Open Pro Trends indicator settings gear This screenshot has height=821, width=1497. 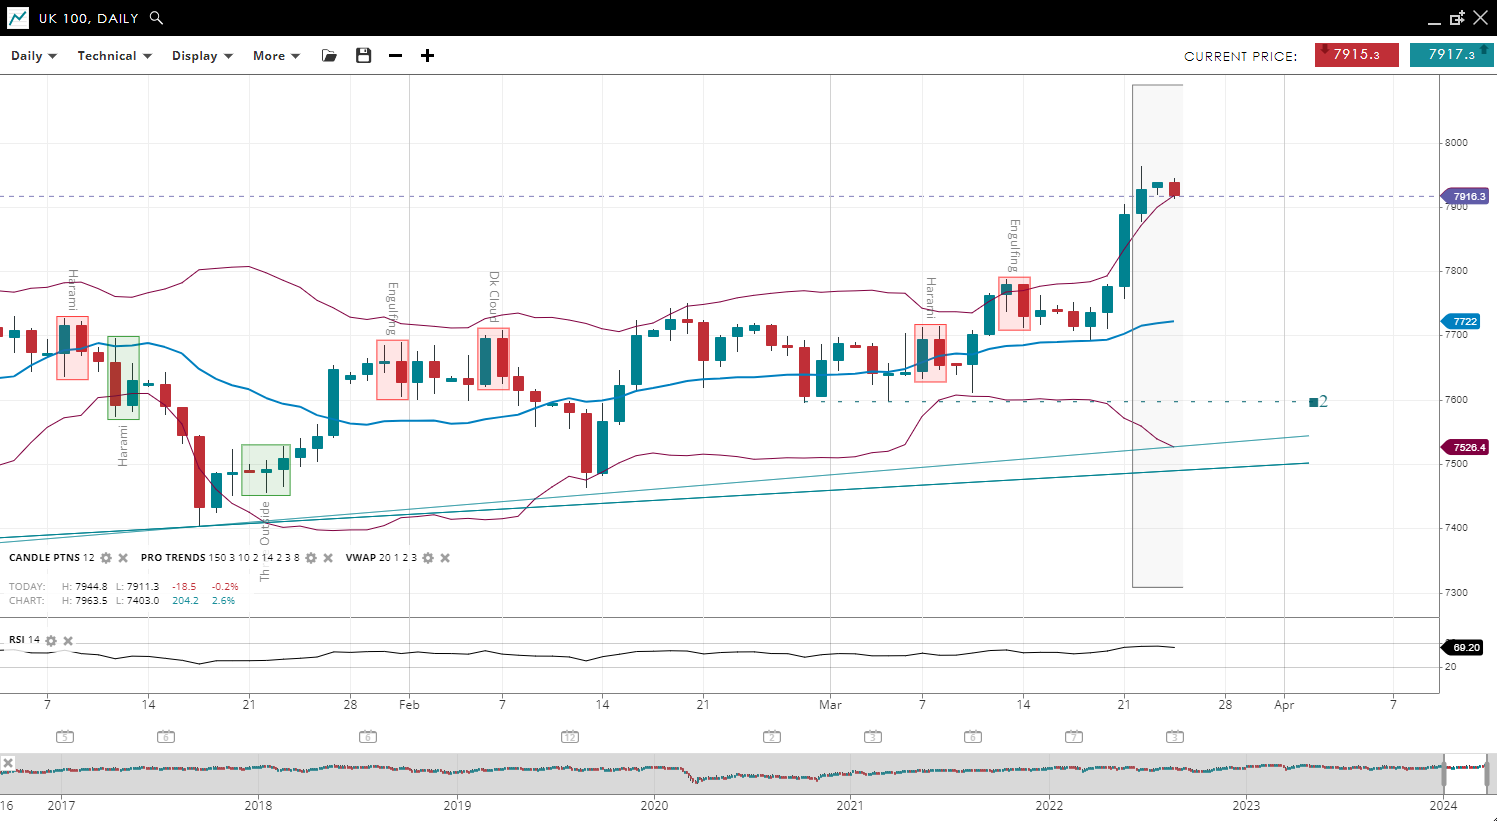click(x=311, y=558)
